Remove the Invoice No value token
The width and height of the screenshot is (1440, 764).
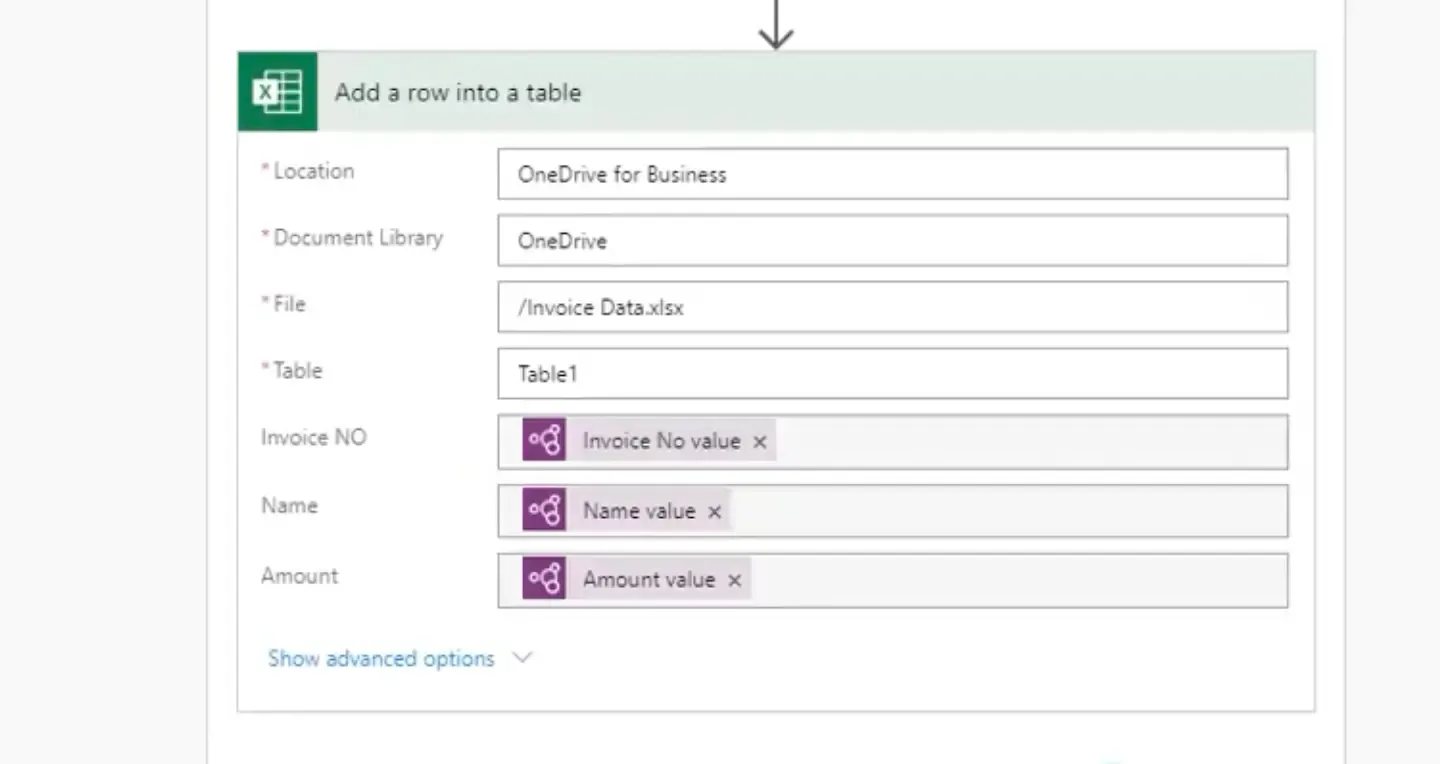pos(760,442)
